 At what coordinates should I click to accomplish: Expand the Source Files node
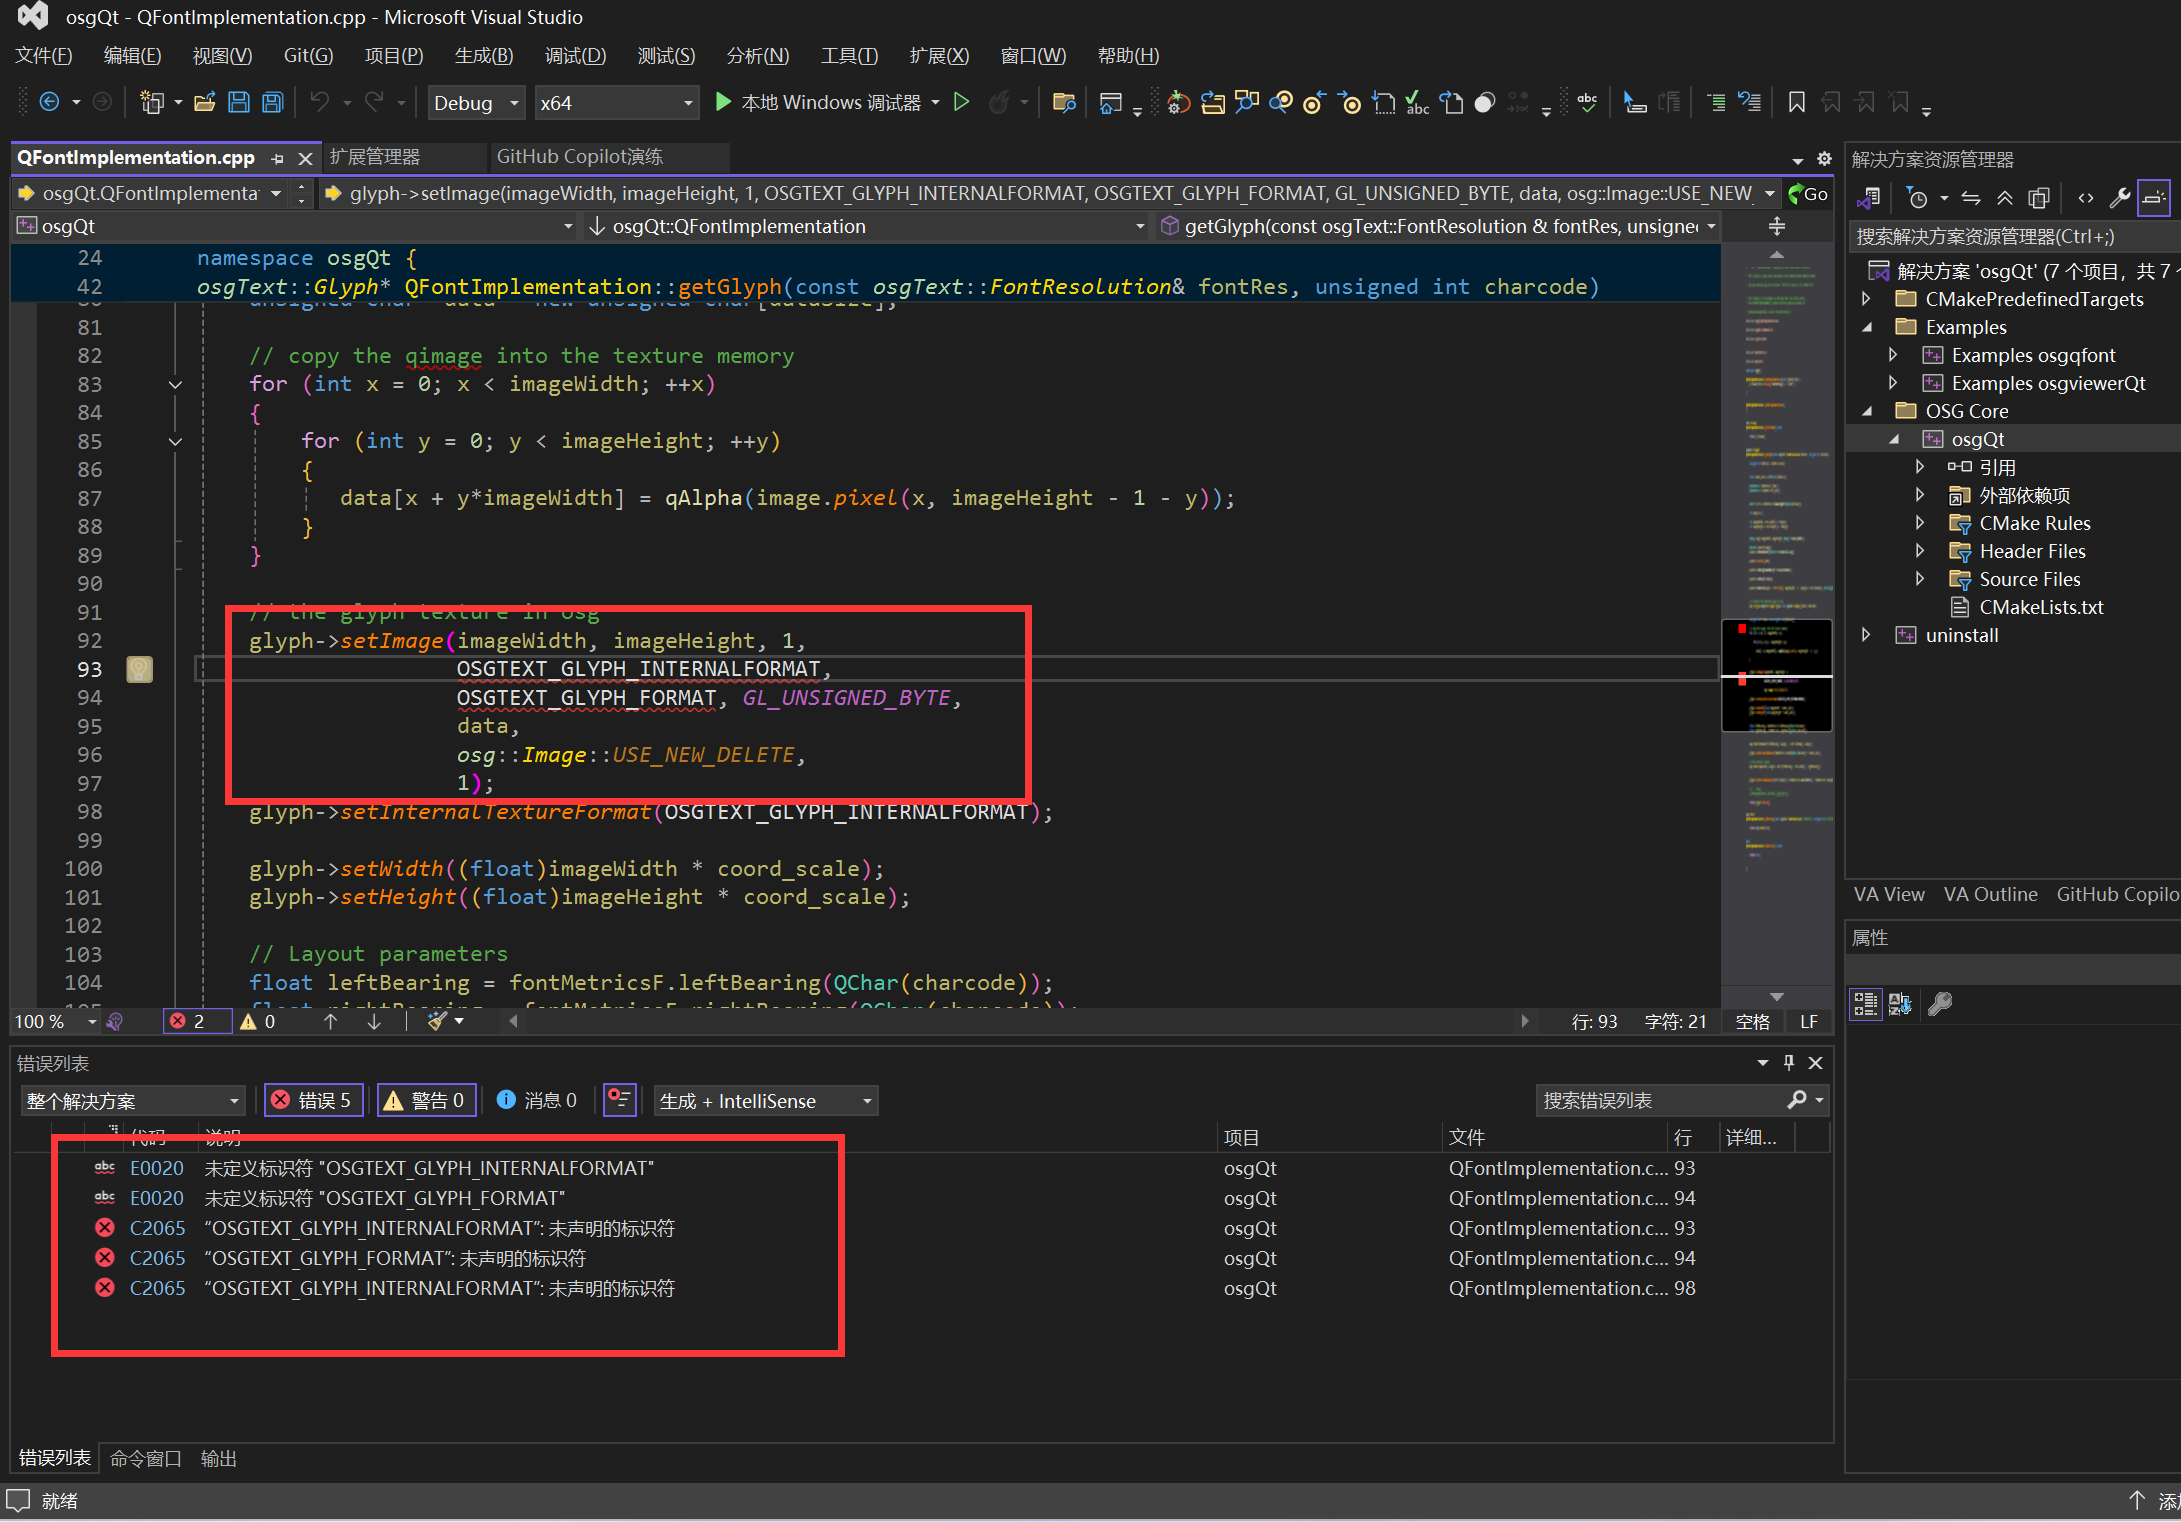1919,579
